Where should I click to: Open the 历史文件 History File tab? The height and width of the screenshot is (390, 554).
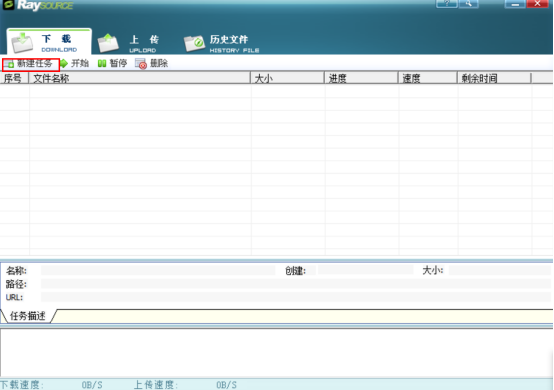click(222, 43)
